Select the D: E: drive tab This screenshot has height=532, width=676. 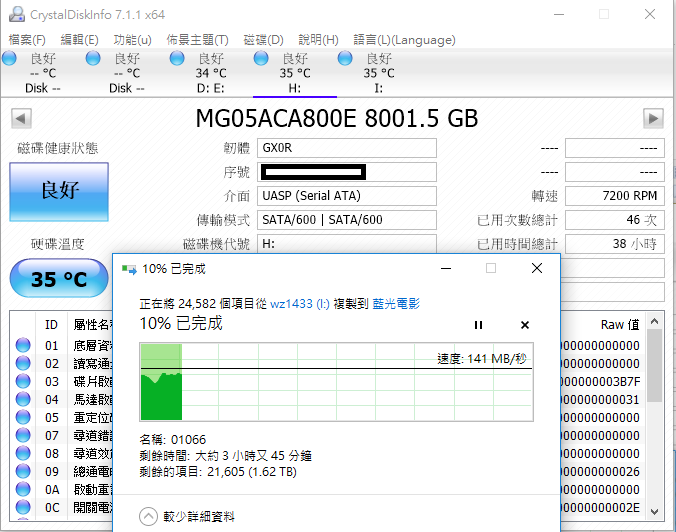point(210,73)
